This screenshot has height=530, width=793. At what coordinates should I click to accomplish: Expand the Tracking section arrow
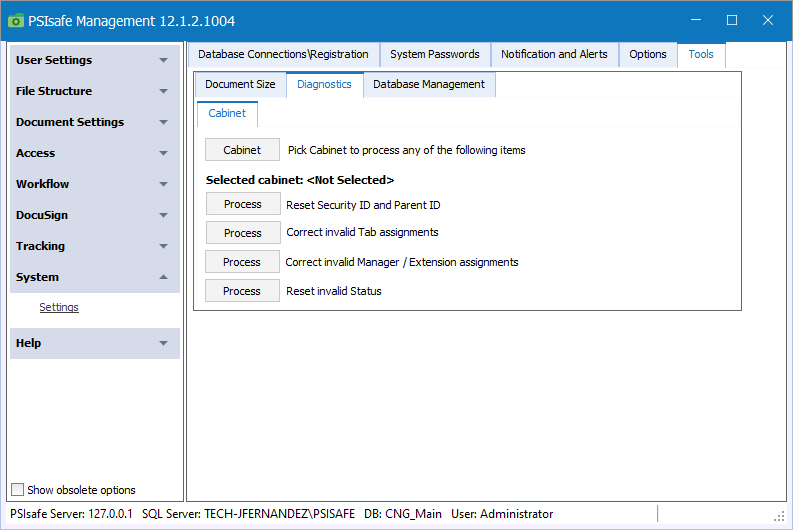(x=163, y=246)
